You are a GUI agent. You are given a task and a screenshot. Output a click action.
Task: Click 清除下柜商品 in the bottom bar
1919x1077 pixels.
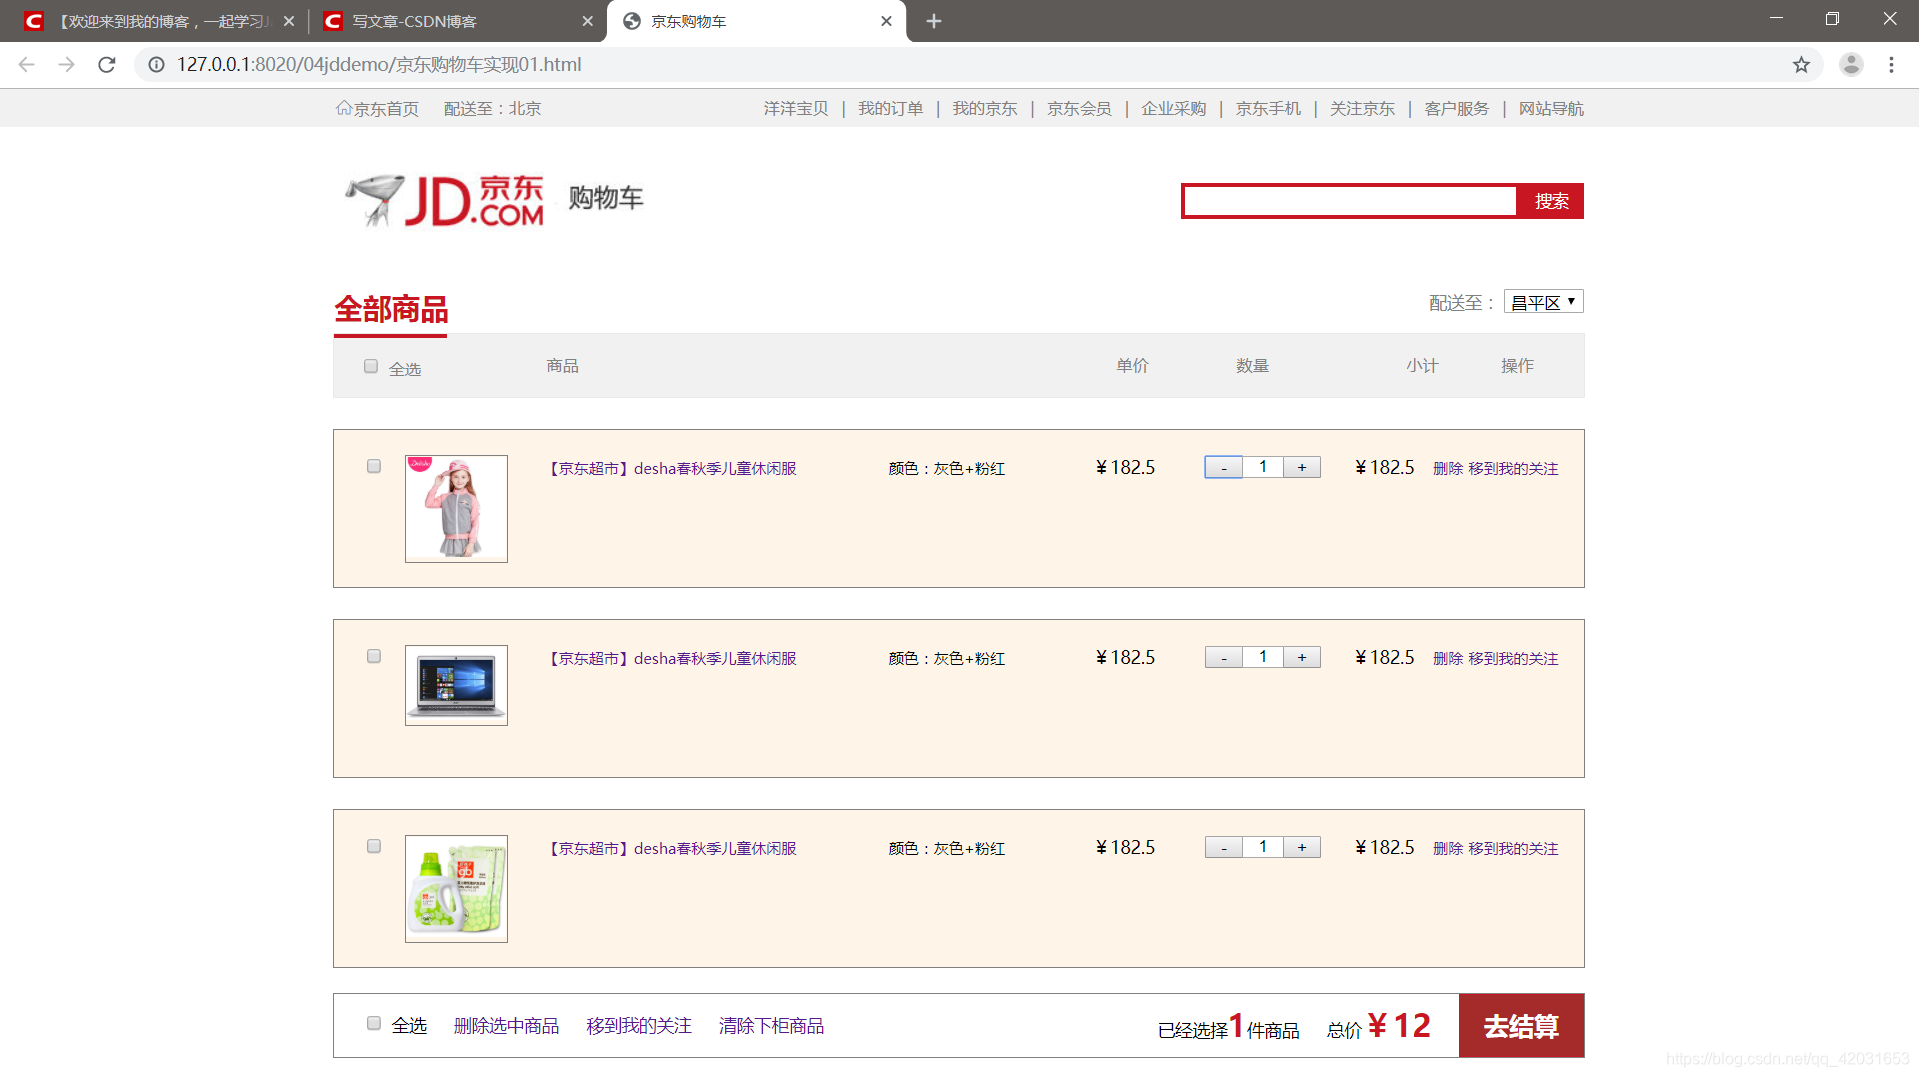[771, 1026]
